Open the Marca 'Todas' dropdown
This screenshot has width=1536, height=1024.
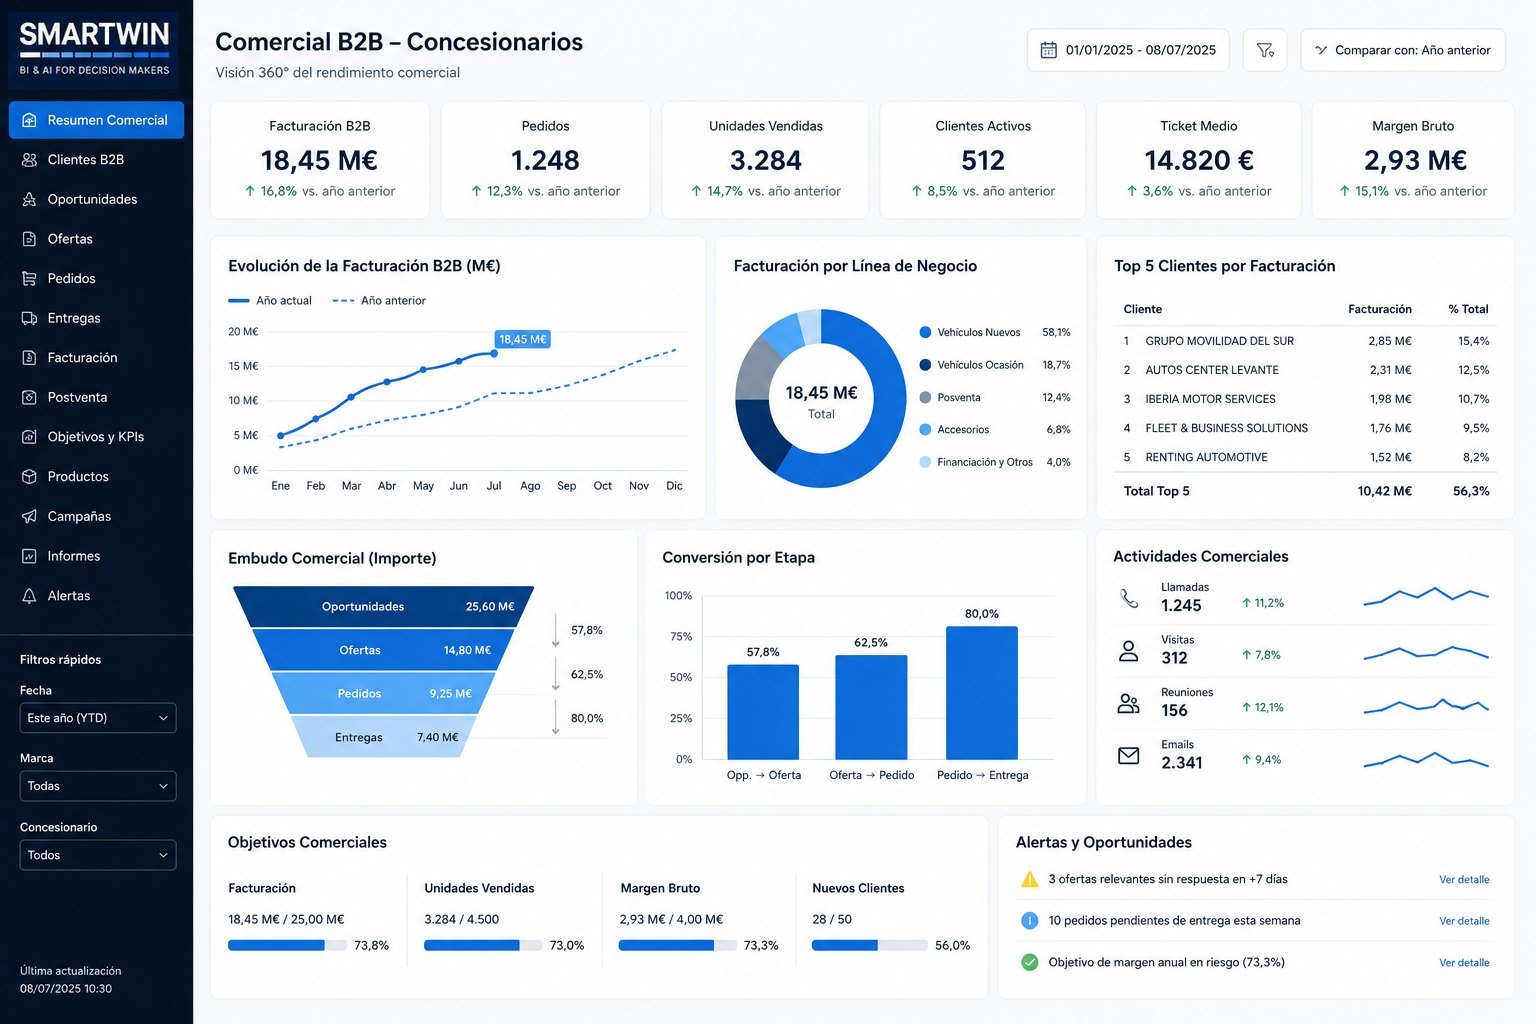coord(98,786)
